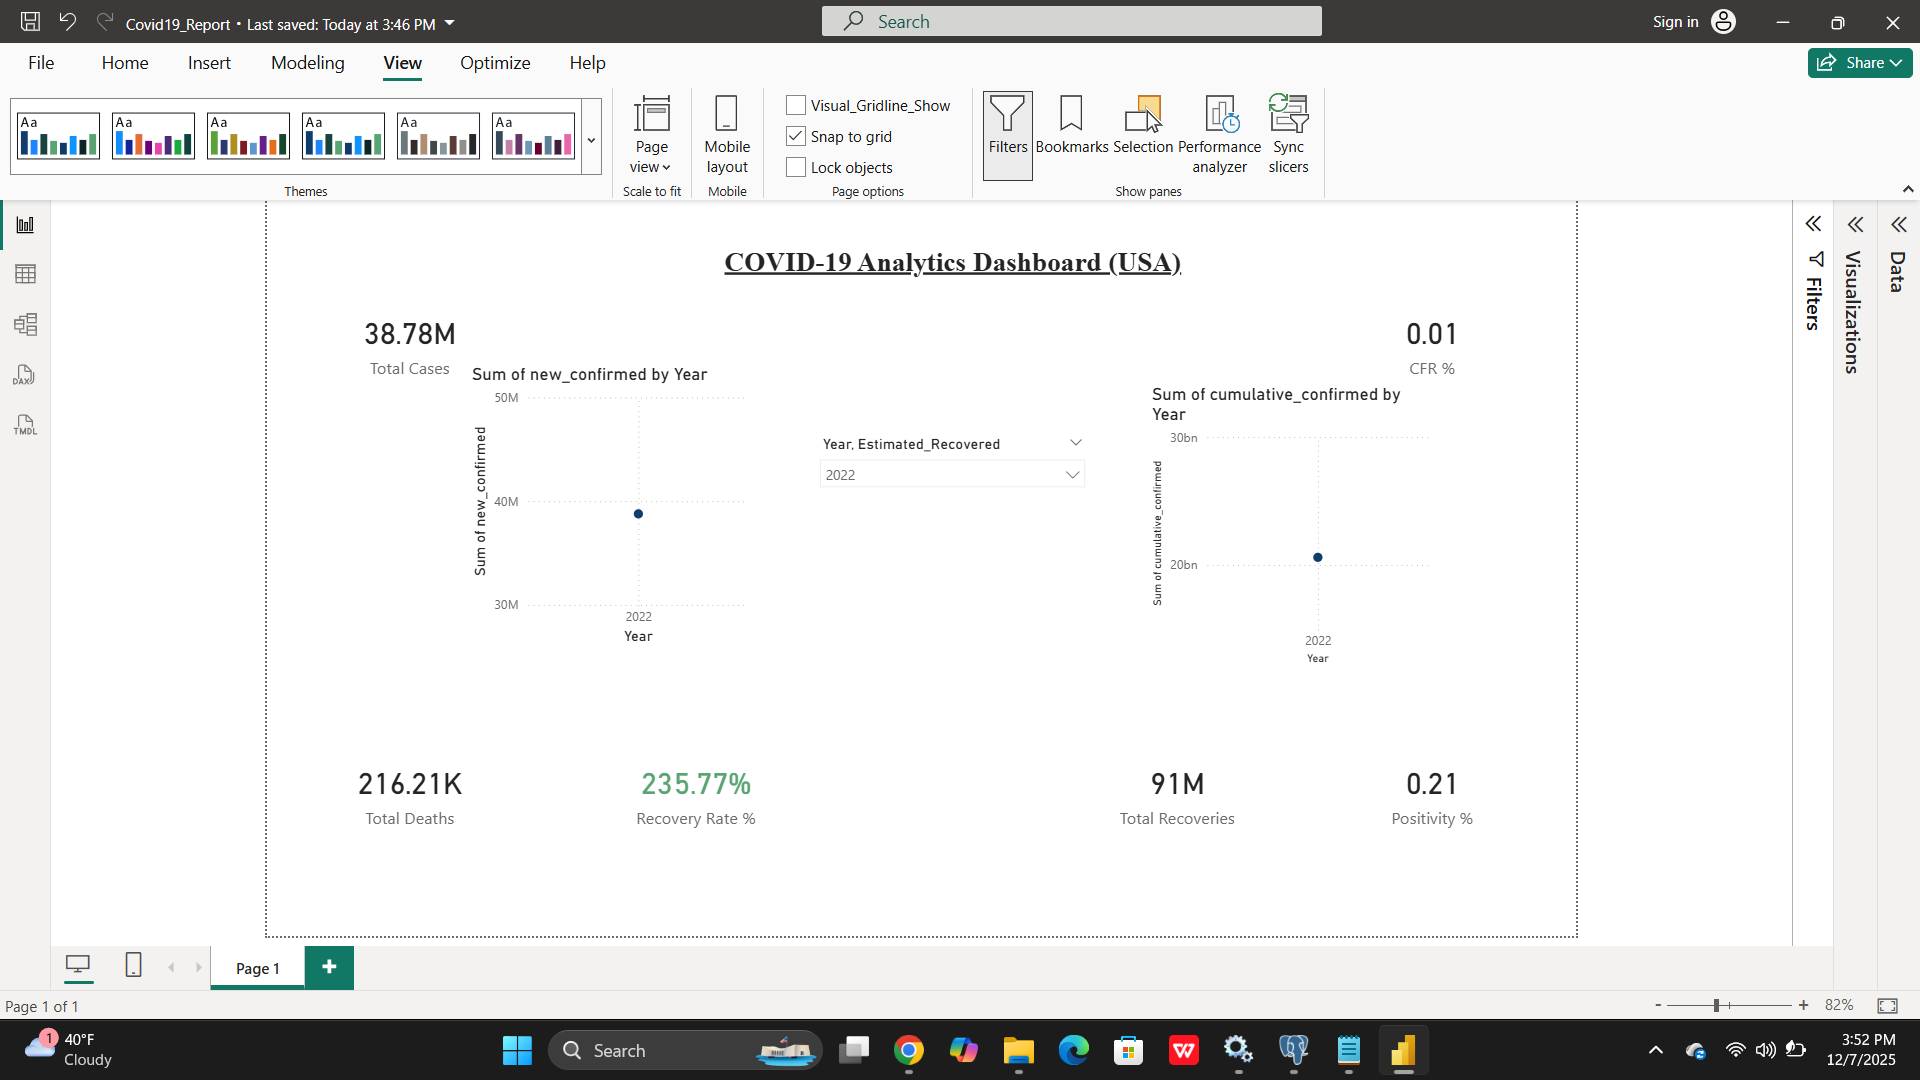Screen dimensions: 1920x1080
Task: Show the Bookmarks pane
Action: point(1070,135)
